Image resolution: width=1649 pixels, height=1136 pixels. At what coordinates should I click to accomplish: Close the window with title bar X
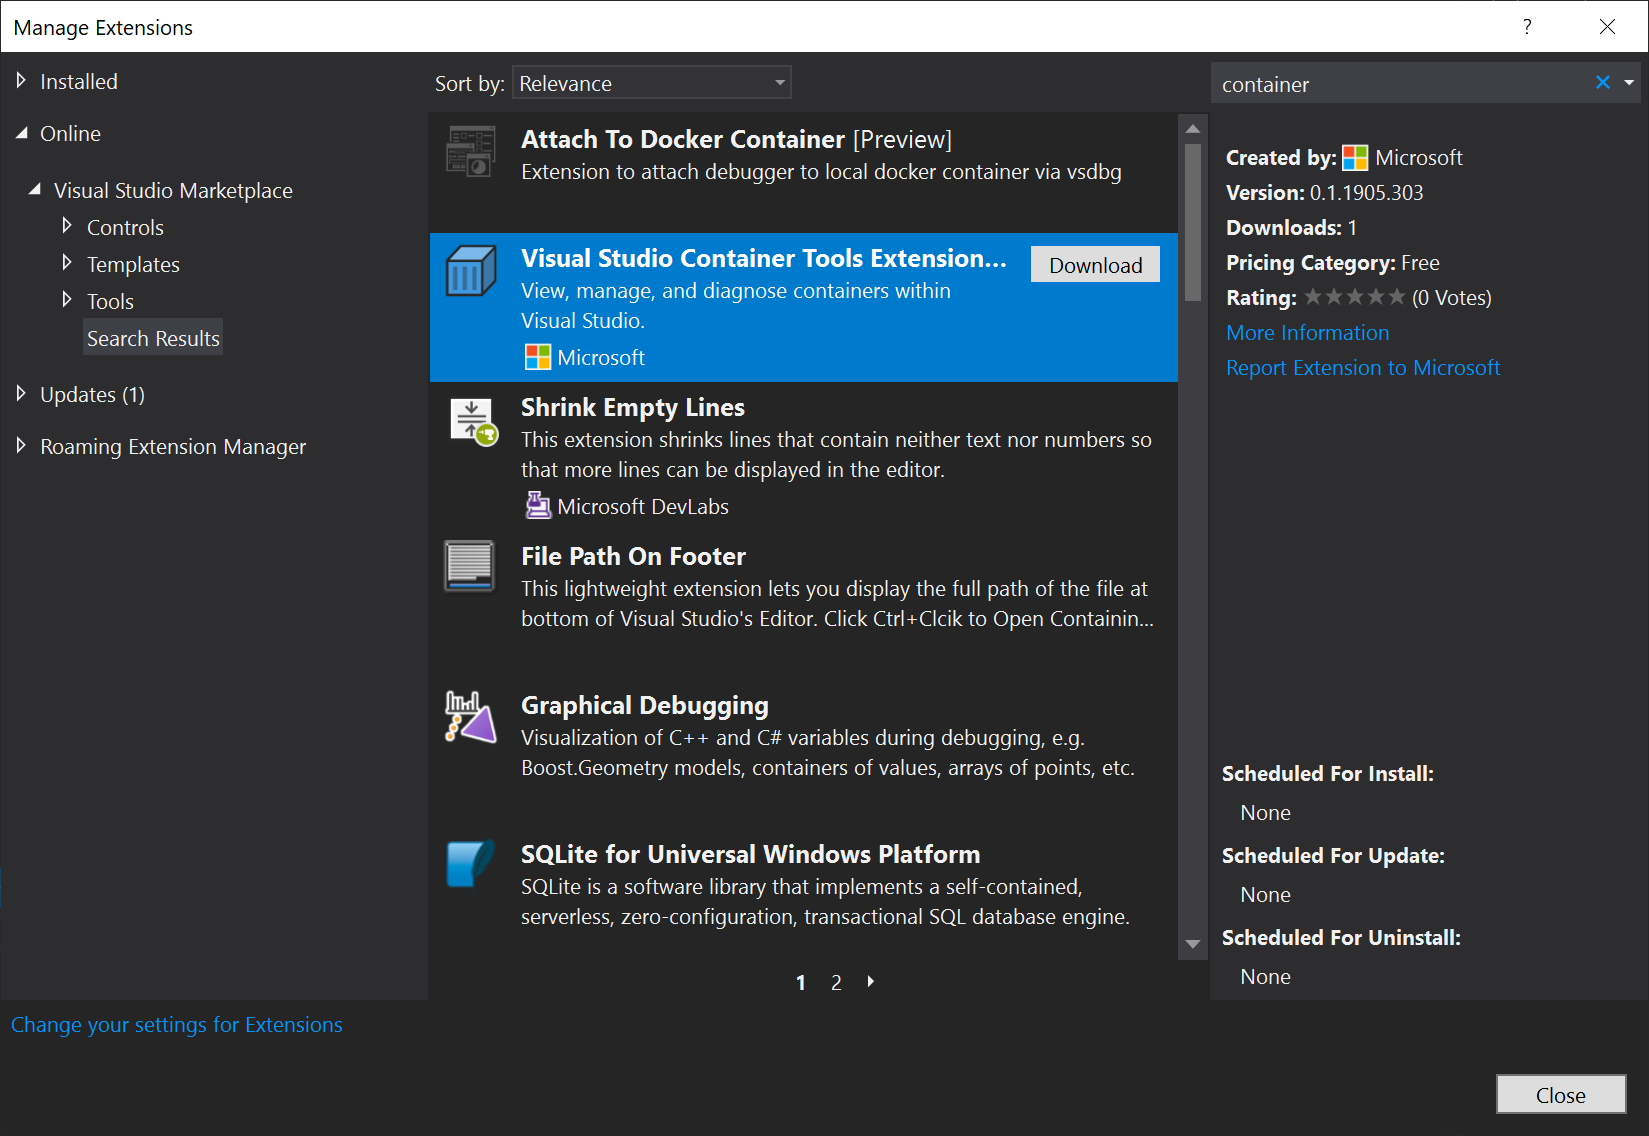click(x=1607, y=27)
